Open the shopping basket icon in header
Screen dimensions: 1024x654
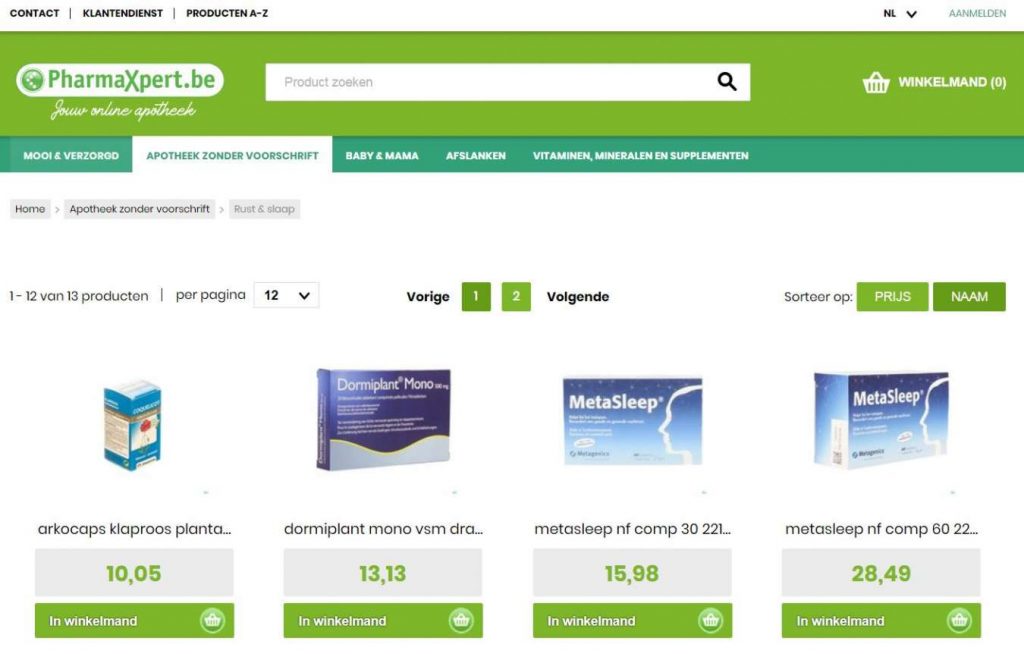[x=876, y=82]
